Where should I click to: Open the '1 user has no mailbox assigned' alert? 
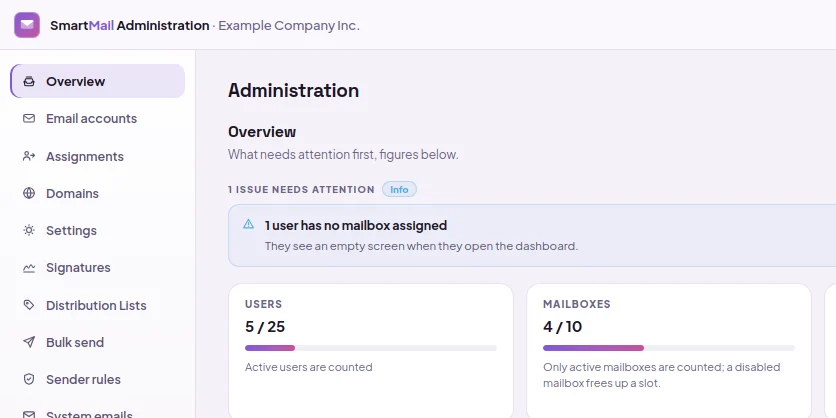pyautogui.click(x=532, y=235)
